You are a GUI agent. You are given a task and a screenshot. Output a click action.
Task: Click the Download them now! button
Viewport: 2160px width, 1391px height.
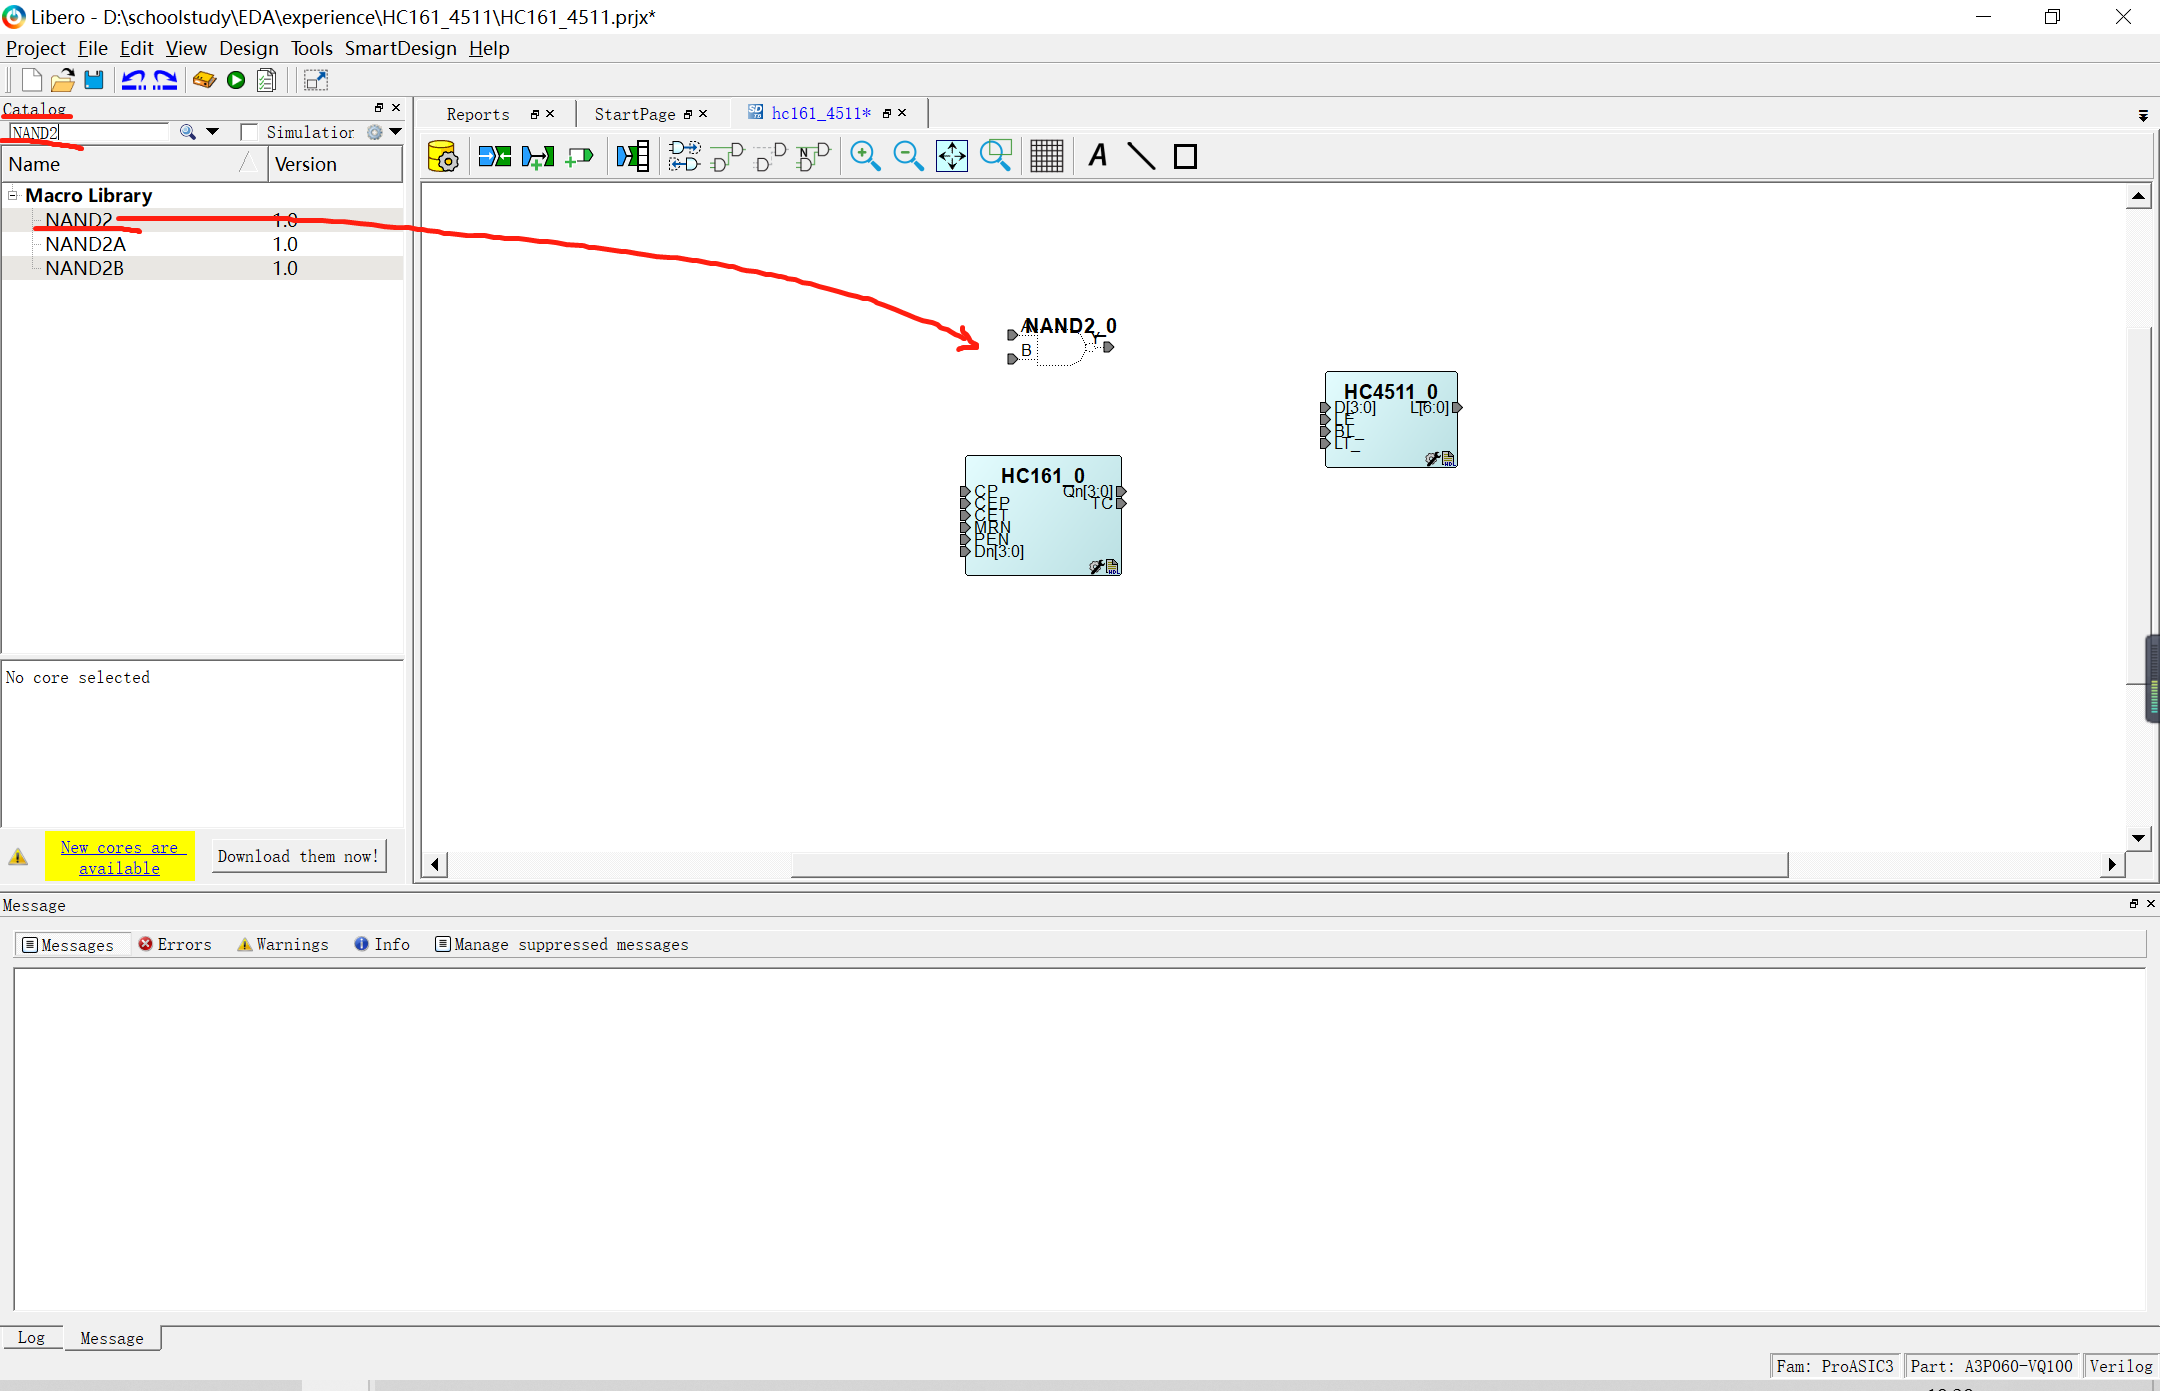point(298,856)
